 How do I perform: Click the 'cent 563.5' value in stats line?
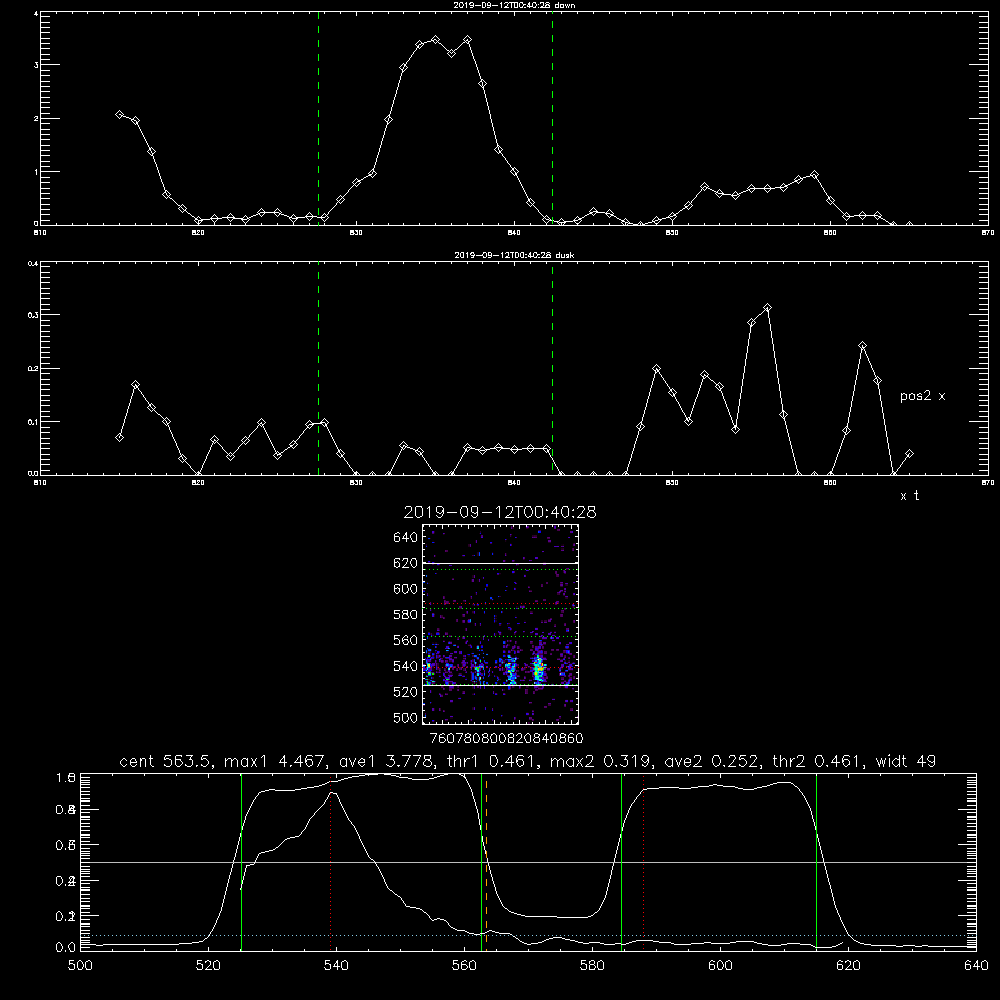pyautogui.click(x=163, y=761)
